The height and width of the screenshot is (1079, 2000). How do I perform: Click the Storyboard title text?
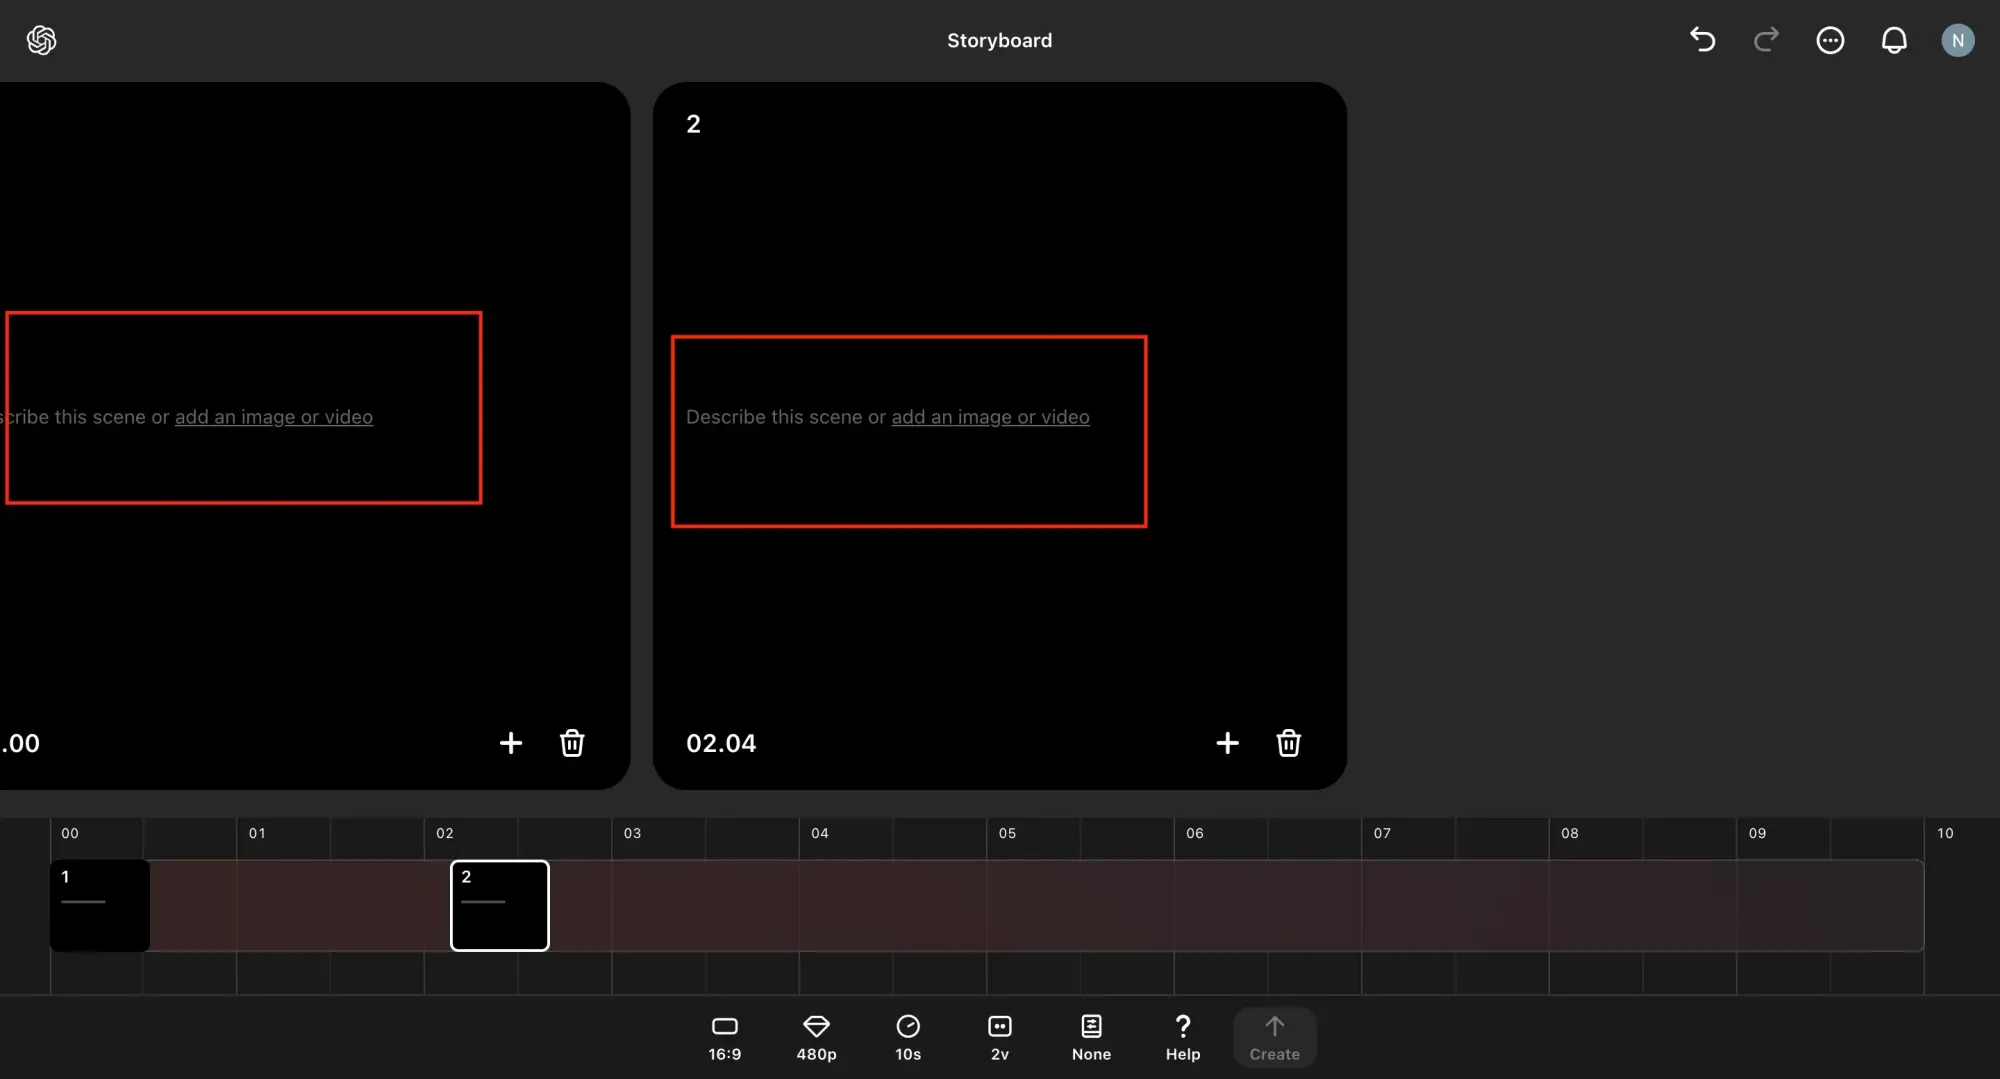click(999, 40)
